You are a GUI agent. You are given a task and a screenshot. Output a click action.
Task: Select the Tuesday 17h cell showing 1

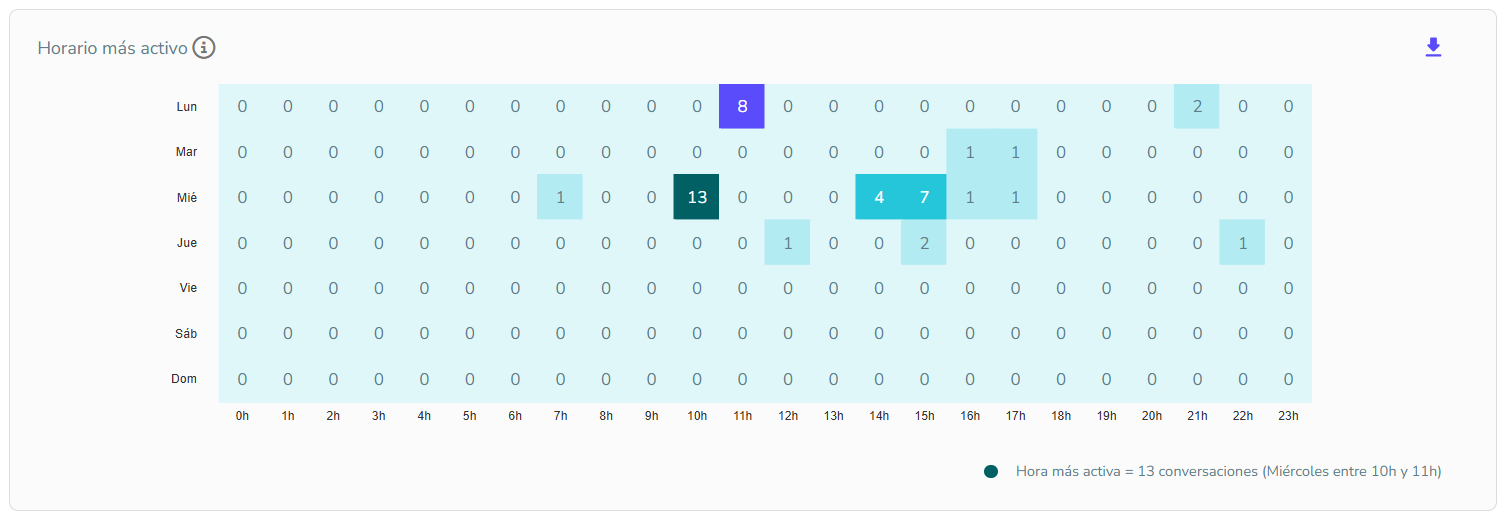pos(1015,152)
